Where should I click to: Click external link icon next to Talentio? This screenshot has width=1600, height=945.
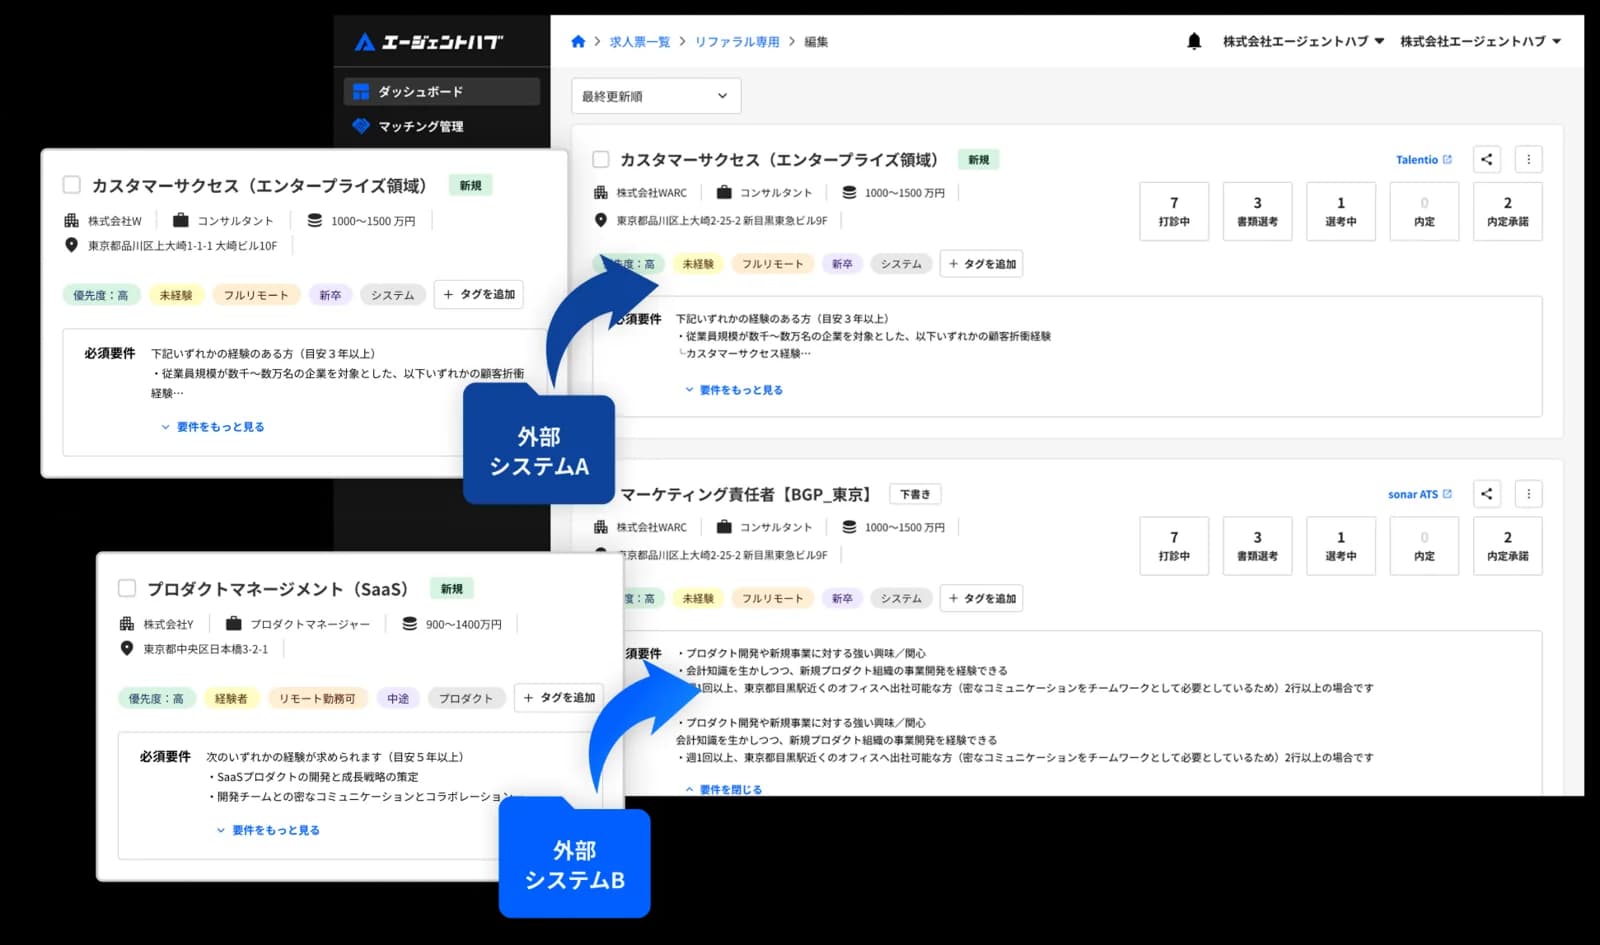click(x=1447, y=159)
